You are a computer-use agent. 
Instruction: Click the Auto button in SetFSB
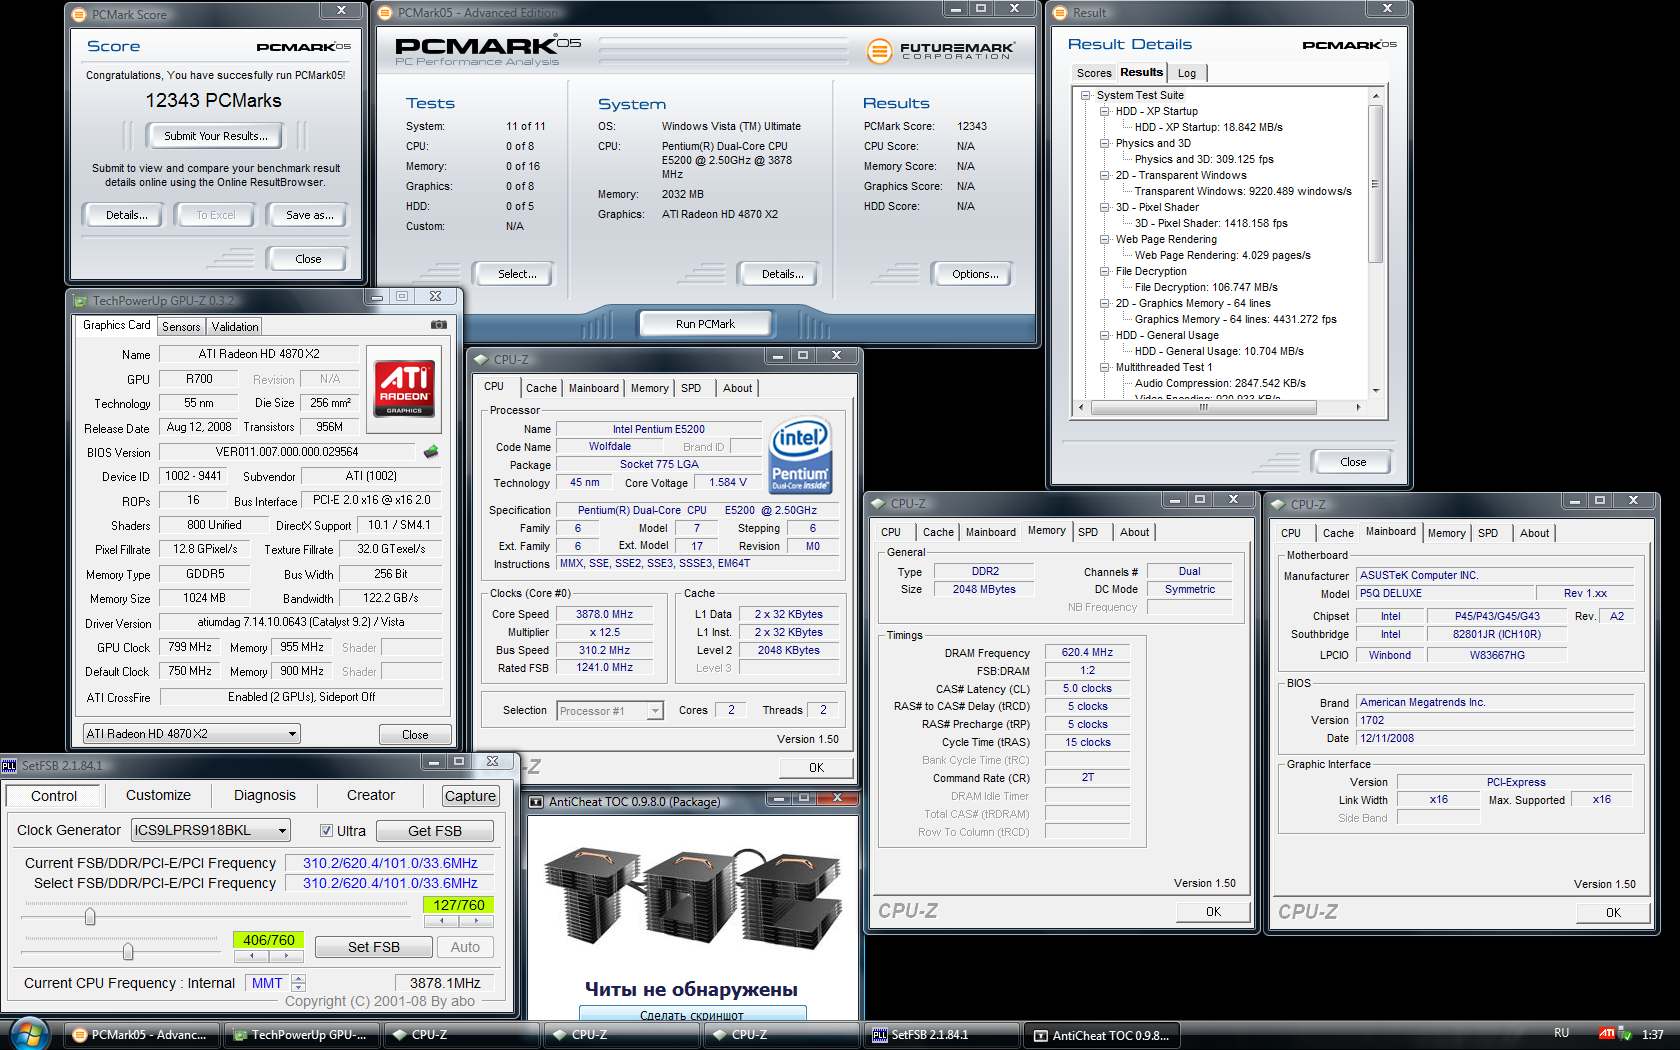point(465,947)
